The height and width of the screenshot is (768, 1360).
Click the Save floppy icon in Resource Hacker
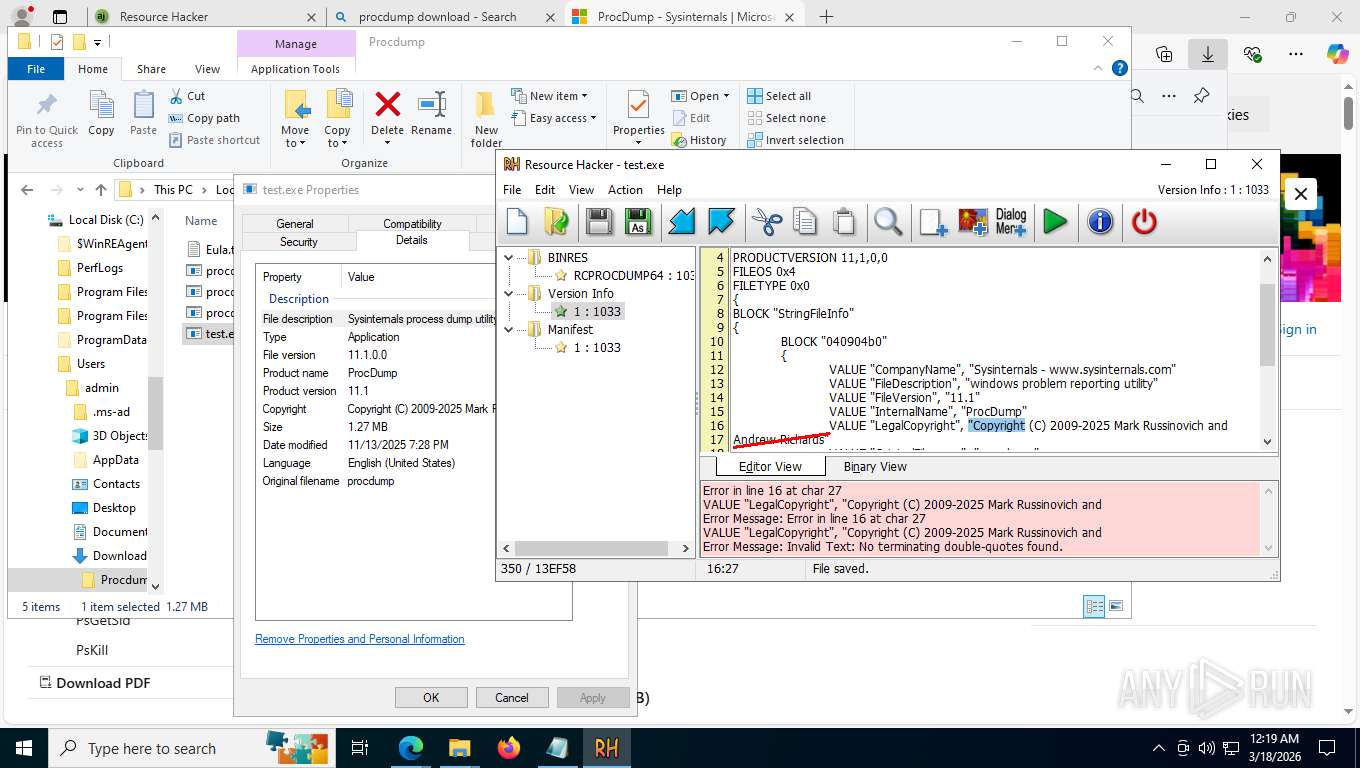599,221
